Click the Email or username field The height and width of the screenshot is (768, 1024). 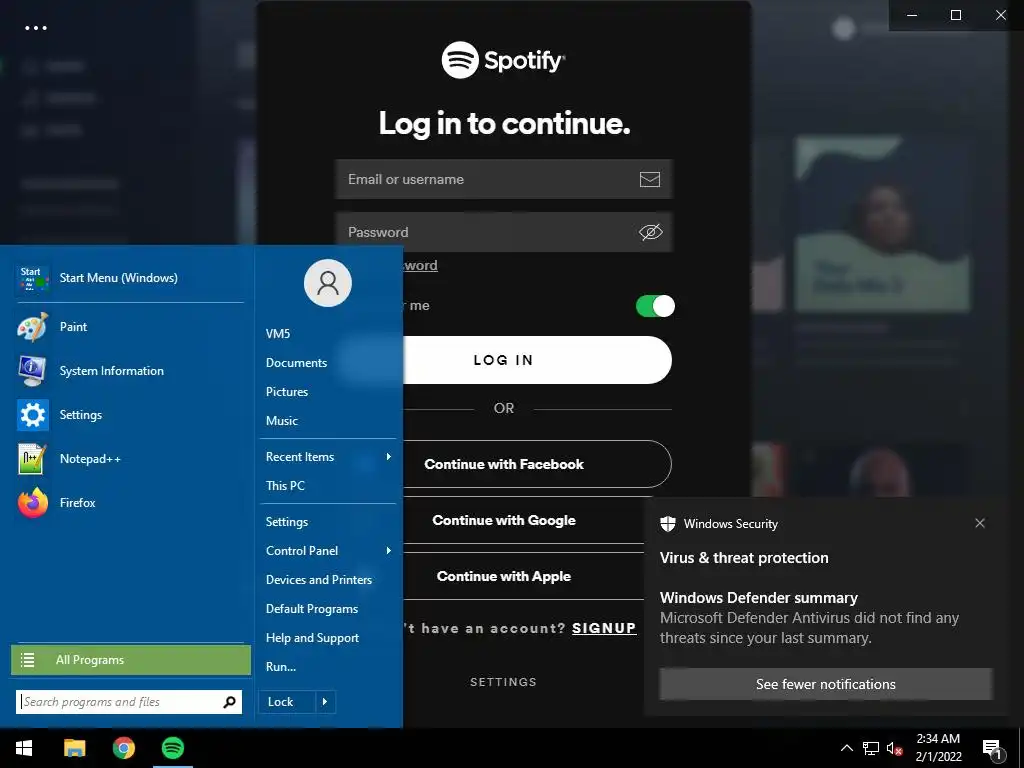[x=504, y=179]
